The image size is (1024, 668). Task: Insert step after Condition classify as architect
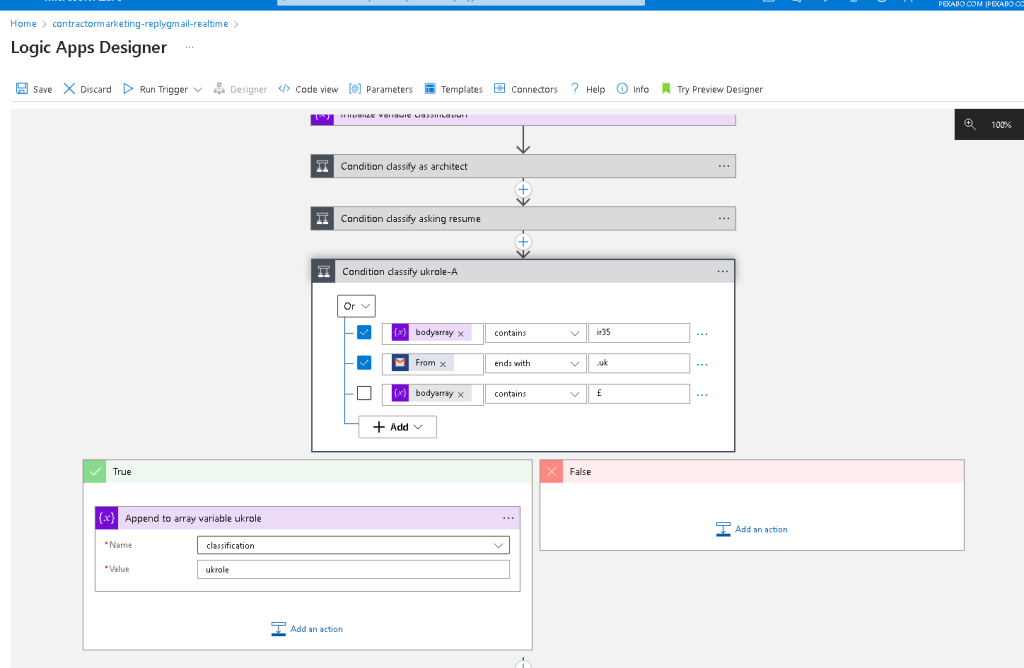point(523,190)
